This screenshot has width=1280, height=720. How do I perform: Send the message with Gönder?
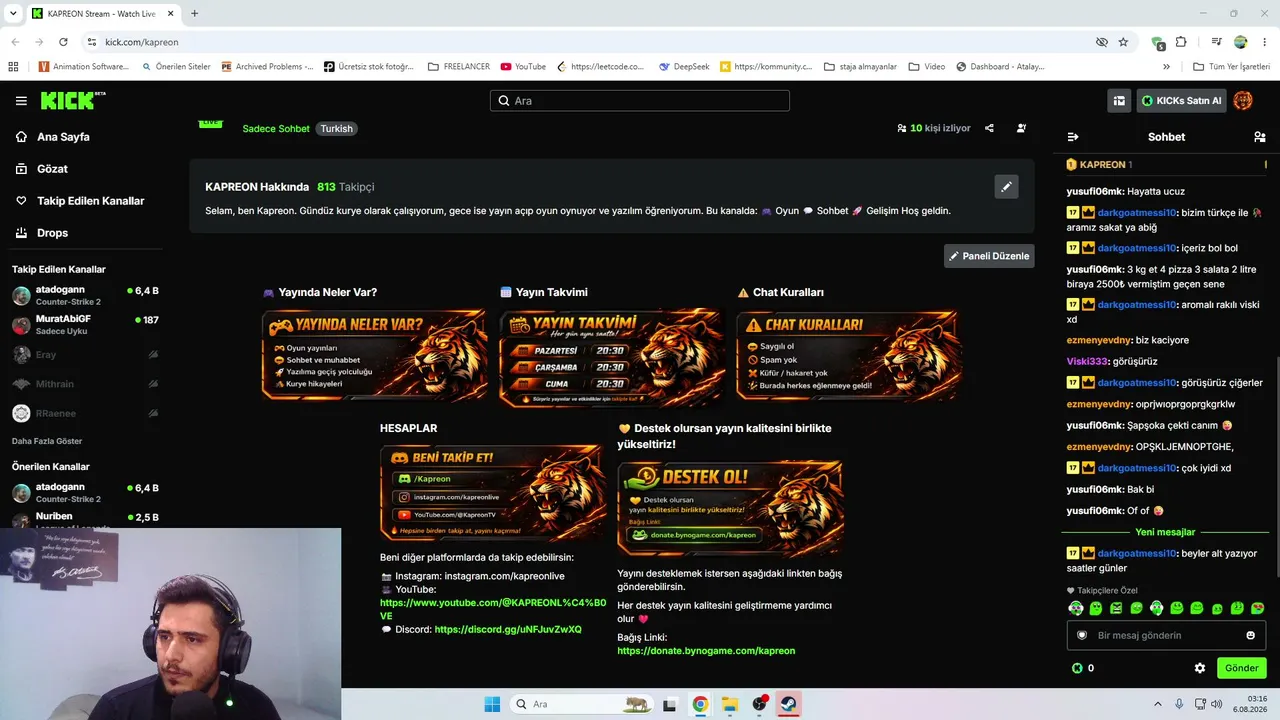pos(1241,668)
